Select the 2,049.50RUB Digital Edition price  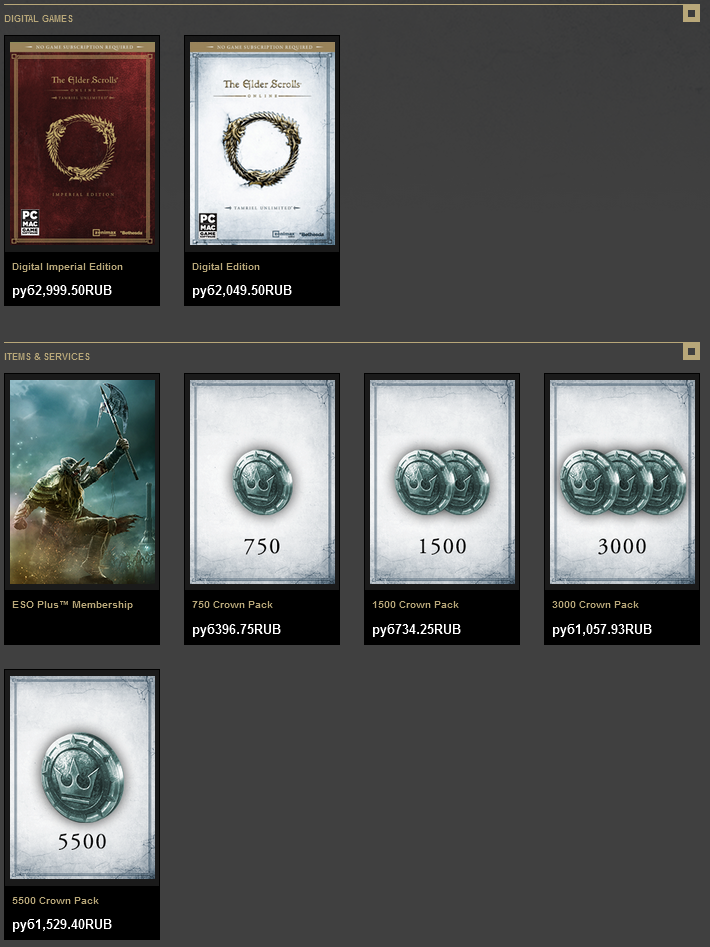tap(242, 291)
